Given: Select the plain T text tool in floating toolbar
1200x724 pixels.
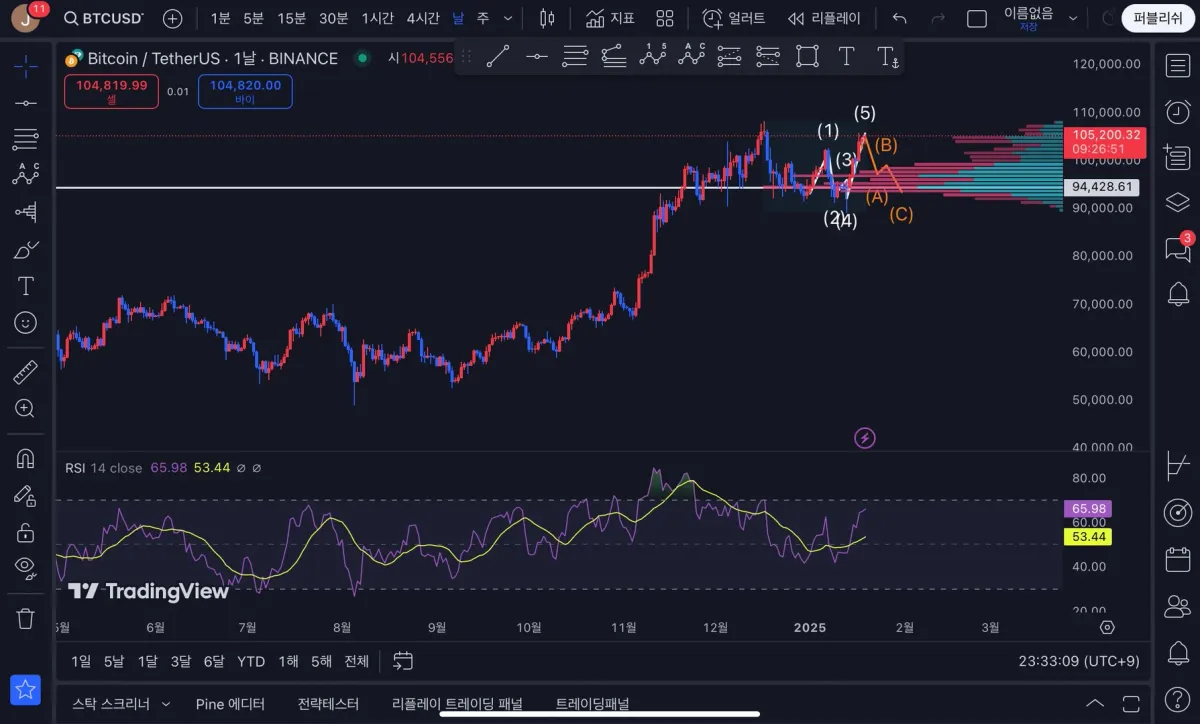Looking at the screenshot, I should pyautogui.click(x=847, y=57).
